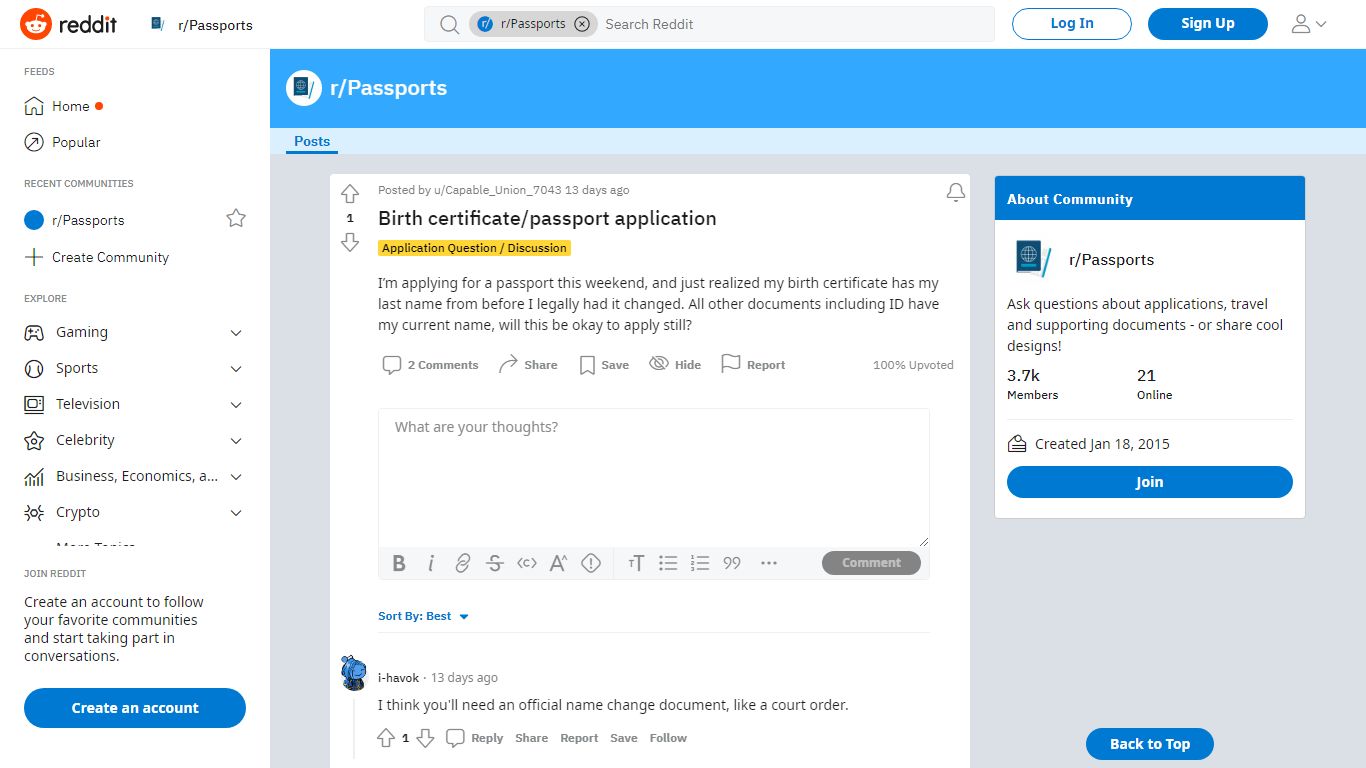Remove the r/Passports search filter chip

(582, 24)
